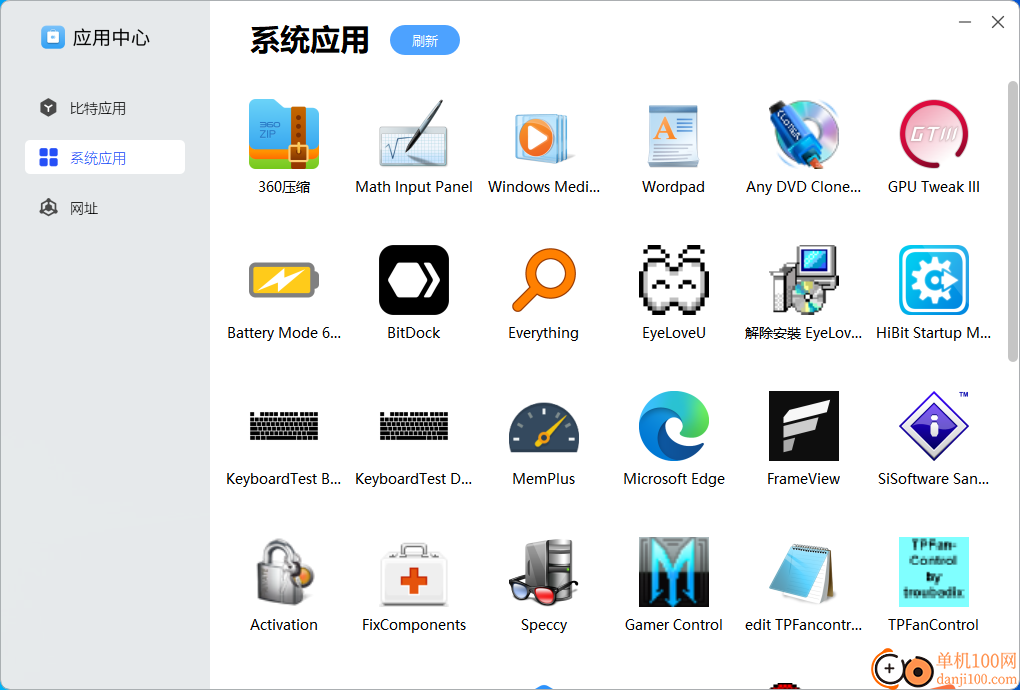Click the 'Activation' label text
The image size is (1020, 690).
(284, 625)
